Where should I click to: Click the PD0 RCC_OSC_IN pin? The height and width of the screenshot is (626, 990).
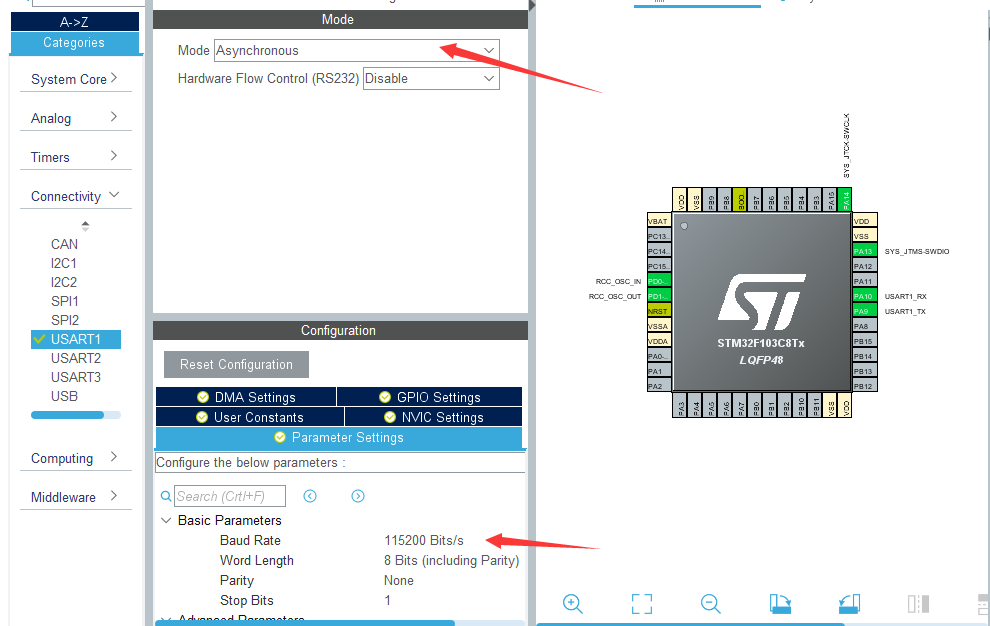pos(659,281)
